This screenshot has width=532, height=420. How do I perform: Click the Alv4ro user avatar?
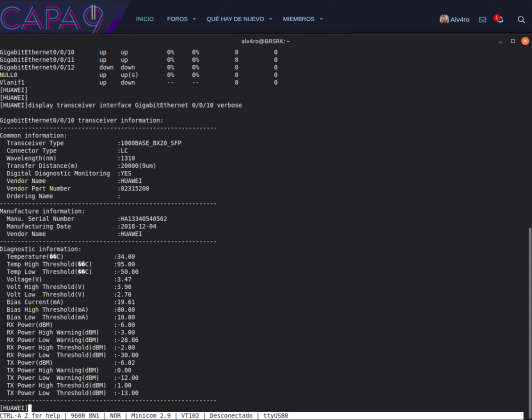coord(444,19)
